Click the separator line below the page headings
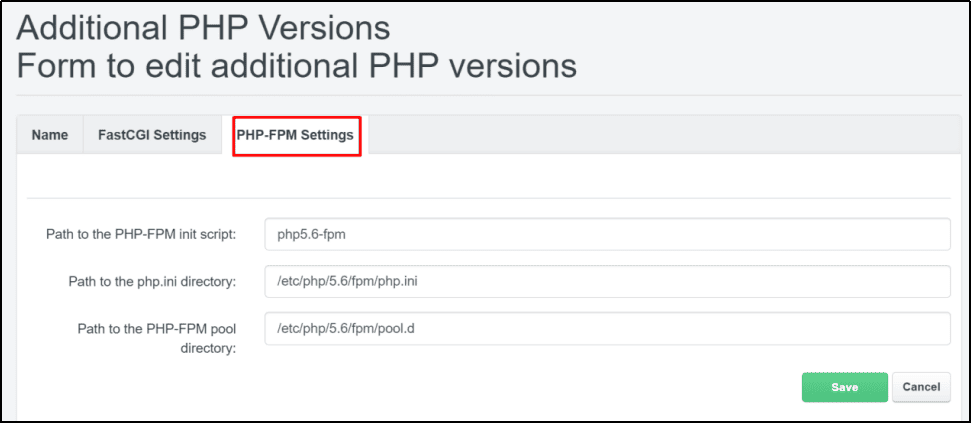Image resolution: width=971 pixels, height=423 pixels. [488, 96]
